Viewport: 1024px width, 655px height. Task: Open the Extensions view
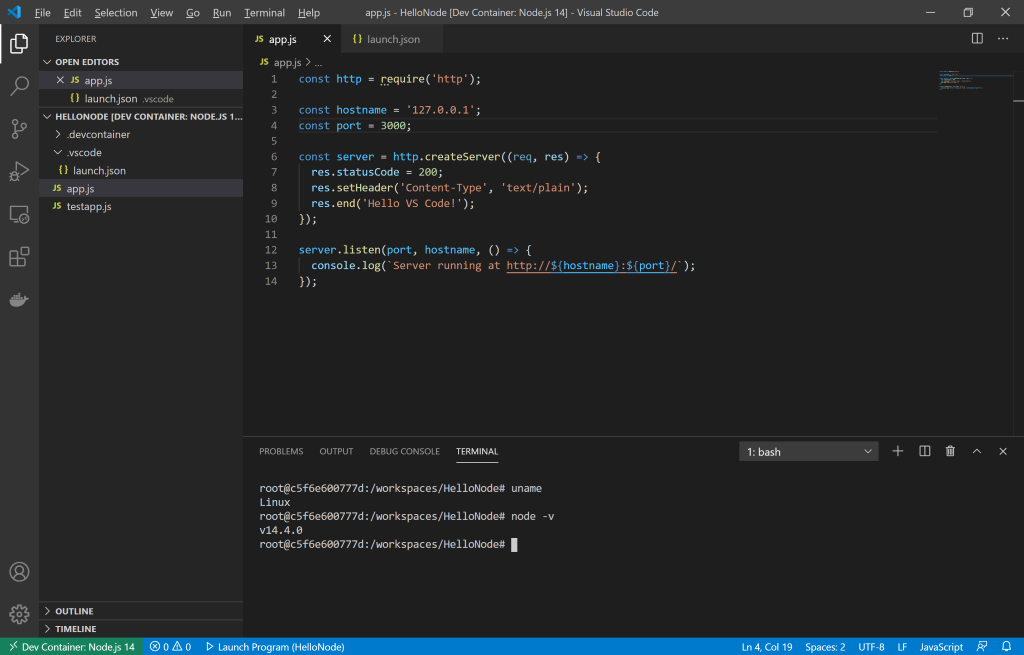19,257
